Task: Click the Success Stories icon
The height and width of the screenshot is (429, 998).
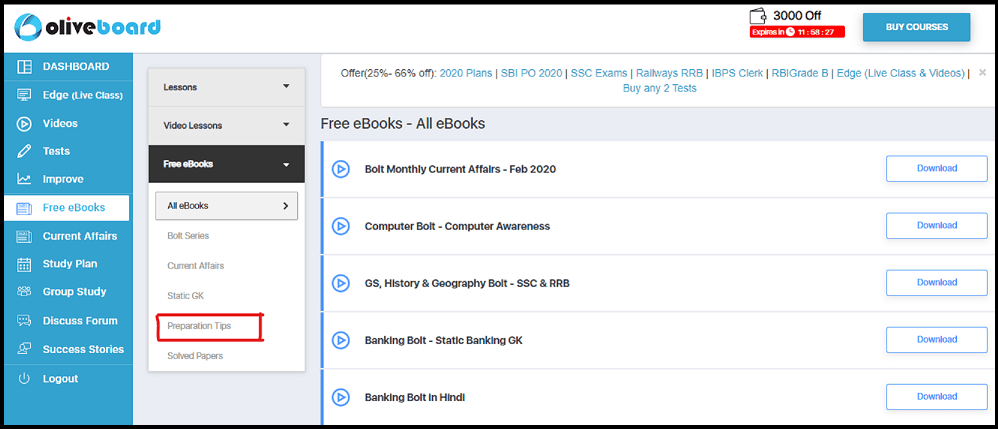Action: tap(24, 349)
